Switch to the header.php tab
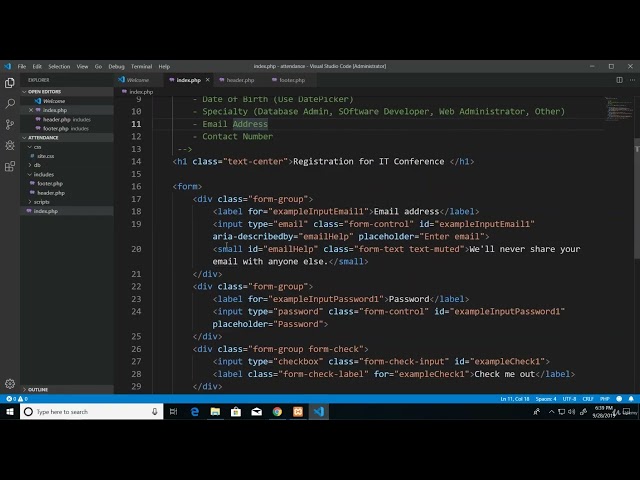 240,80
